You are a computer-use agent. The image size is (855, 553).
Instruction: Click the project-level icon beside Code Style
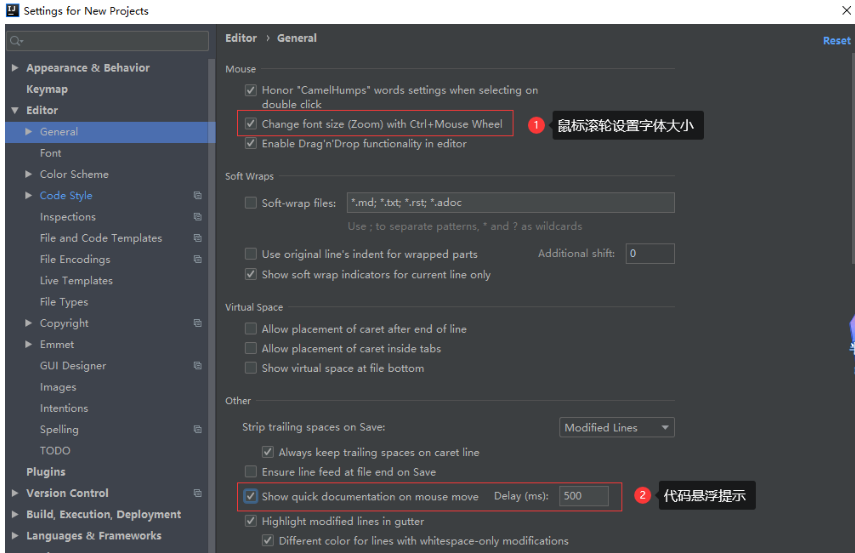[x=197, y=195]
